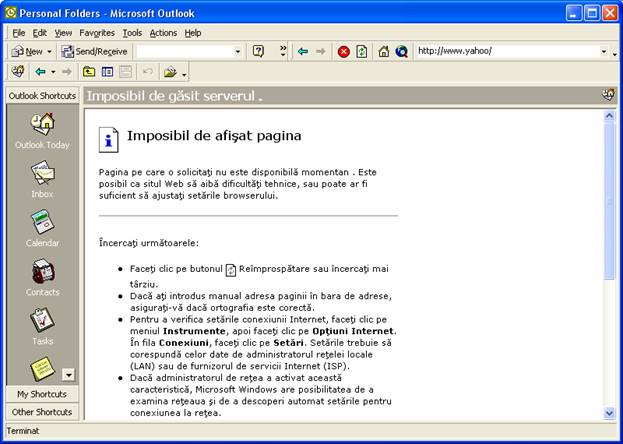Stop loading with the red X icon

point(343,52)
